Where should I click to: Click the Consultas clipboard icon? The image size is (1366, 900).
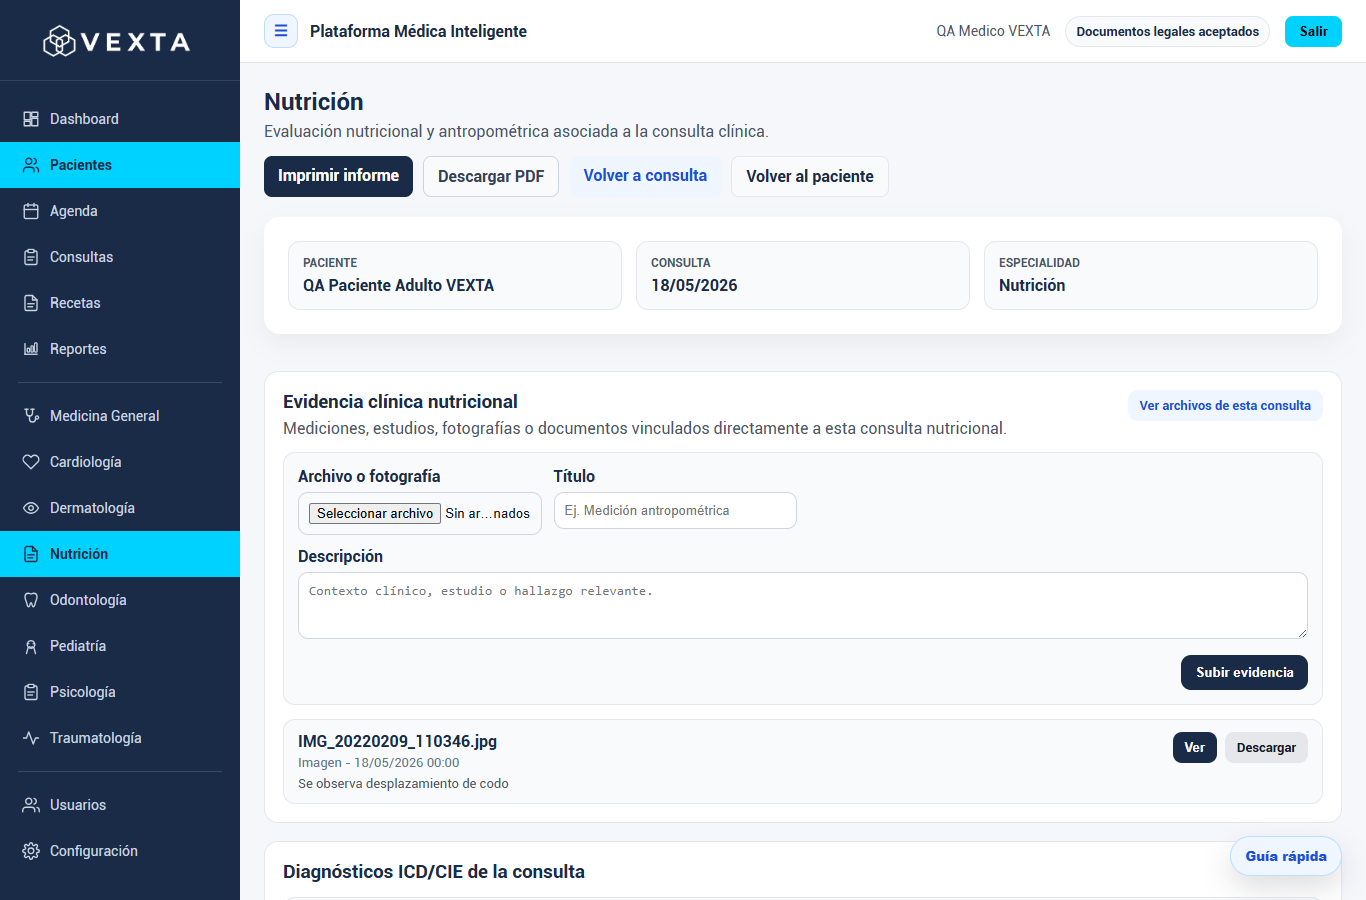coord(31,257)
